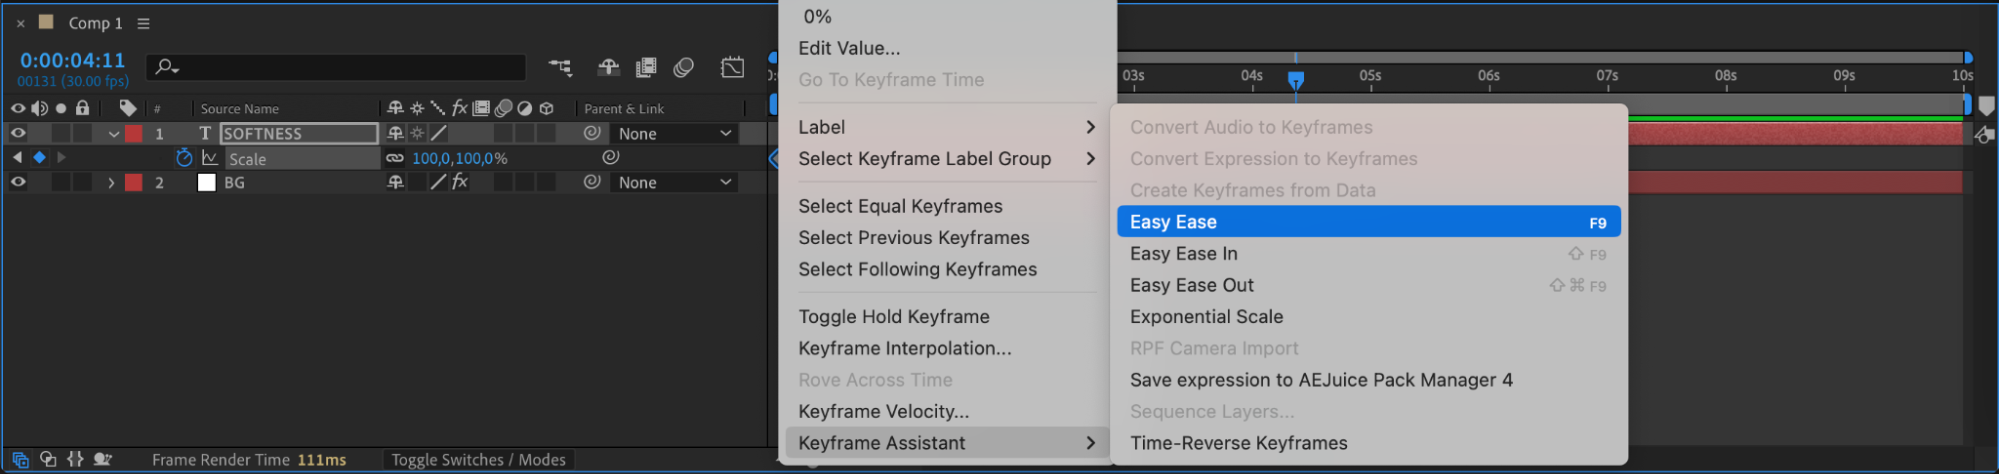Open the Composition Mini-Flowchart icon
This screenshot has height=475, width=1999.
561,68
